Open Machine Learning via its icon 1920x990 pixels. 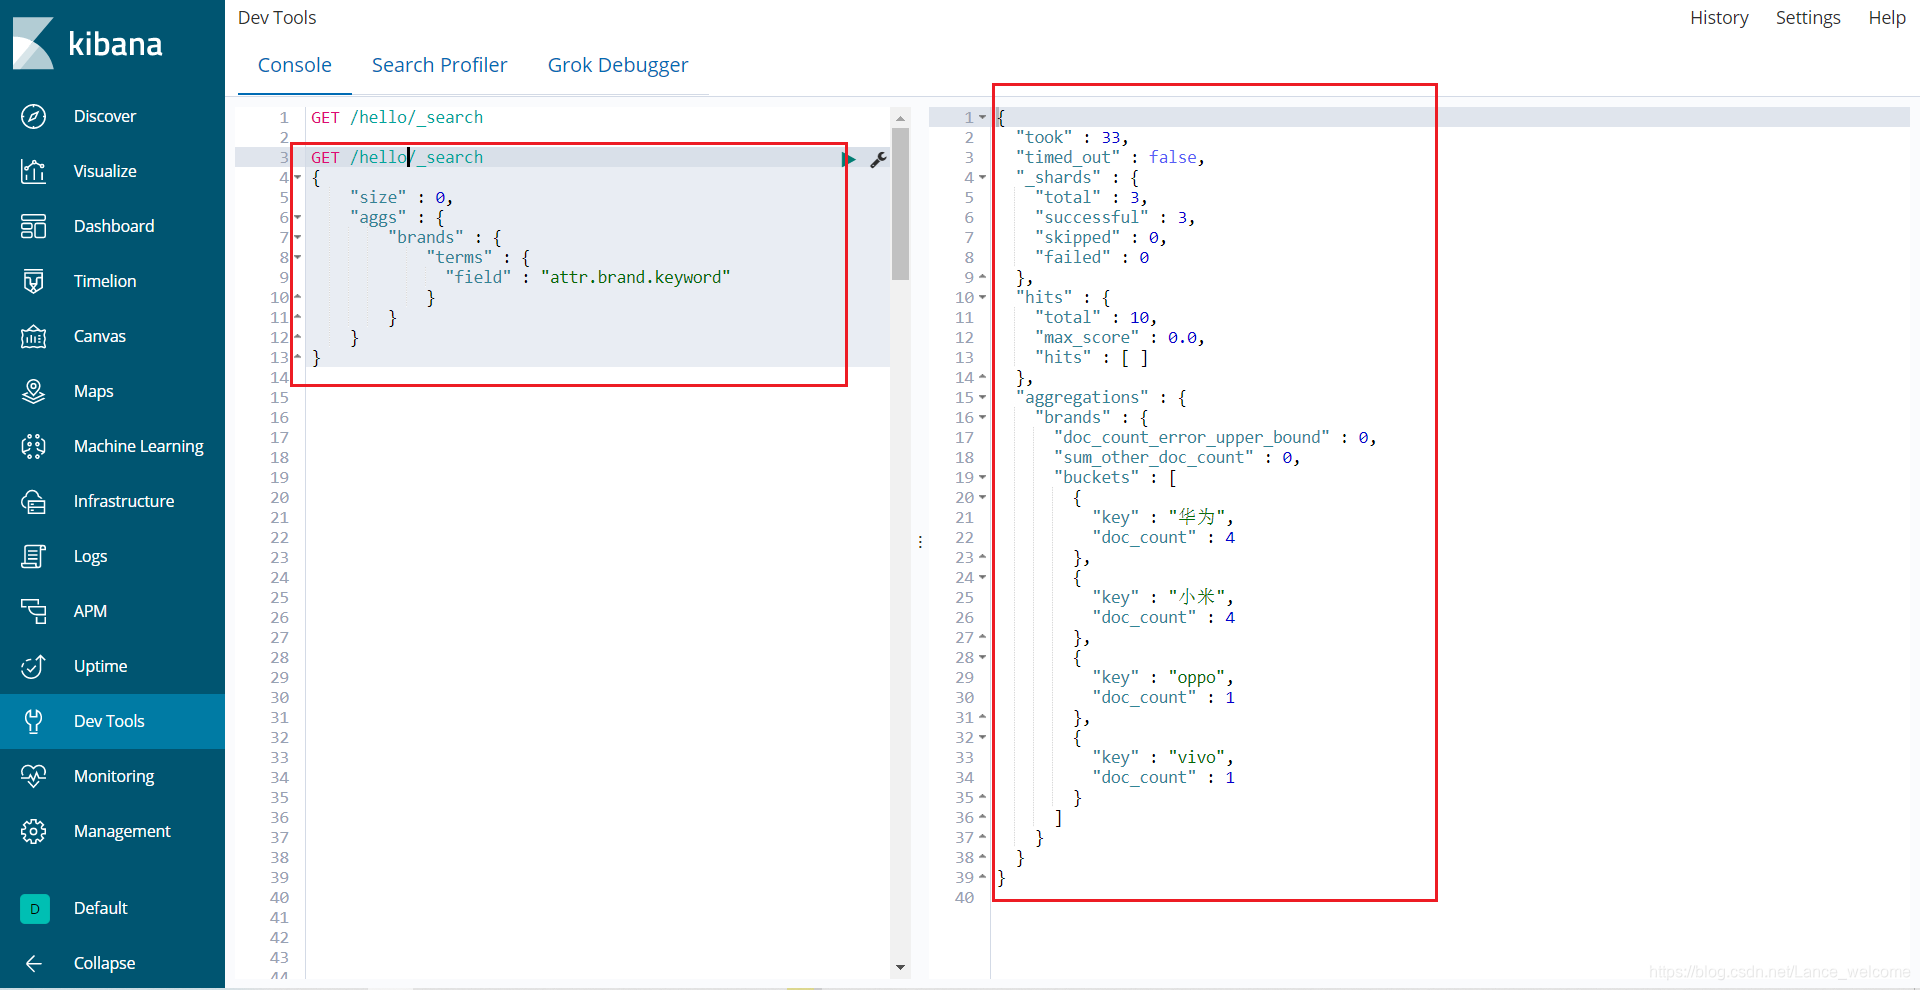33,446
